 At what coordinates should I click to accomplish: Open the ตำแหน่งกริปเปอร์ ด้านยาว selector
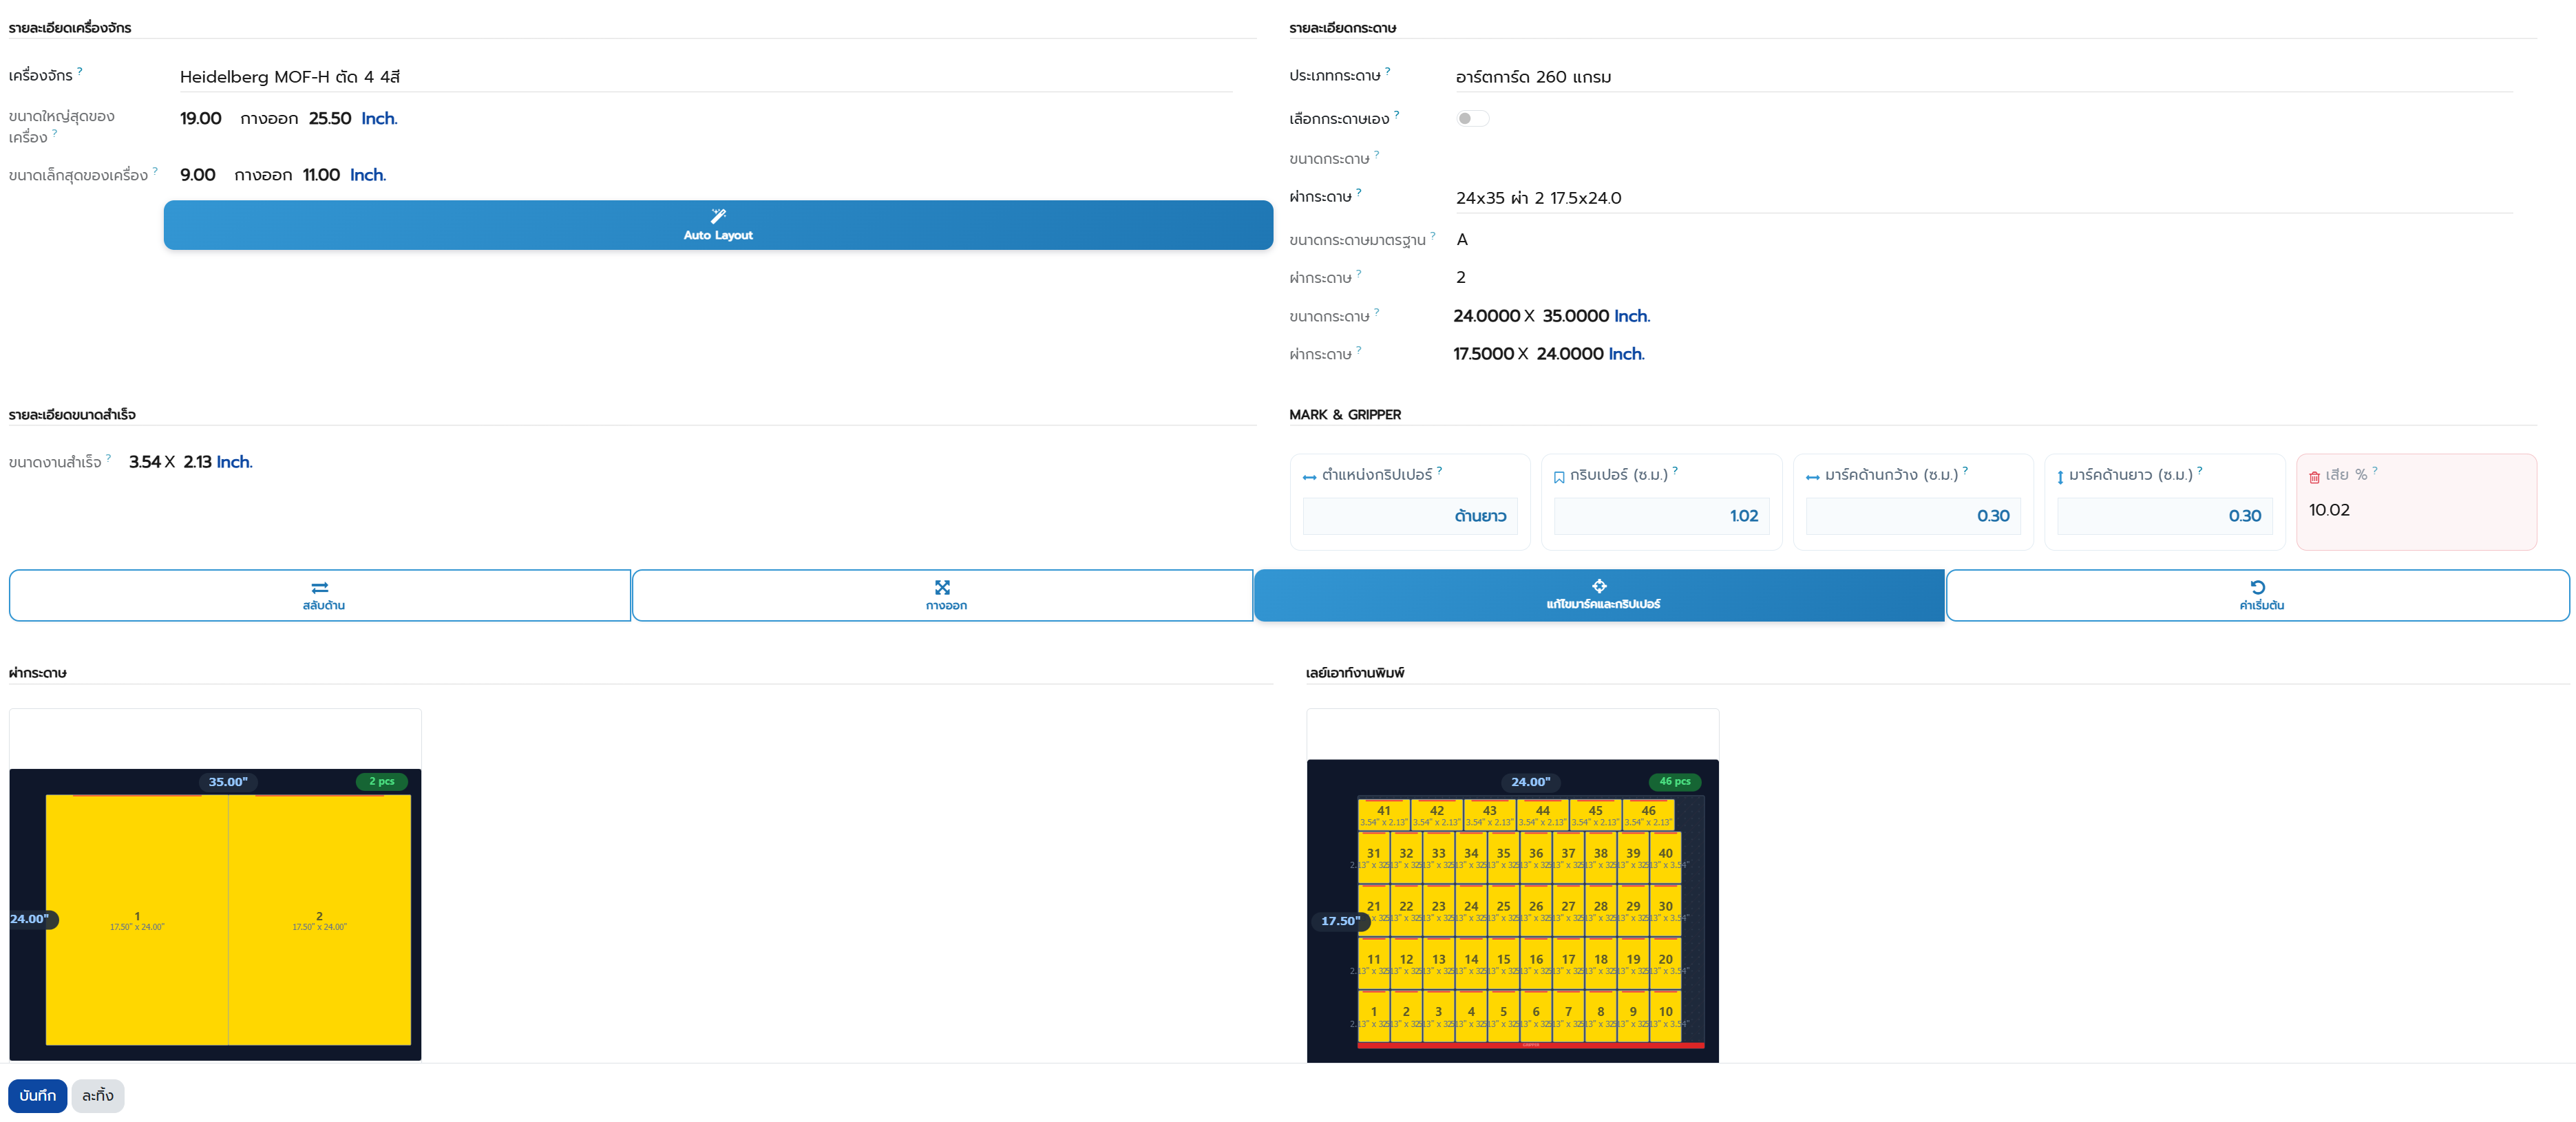(1410, 516)
